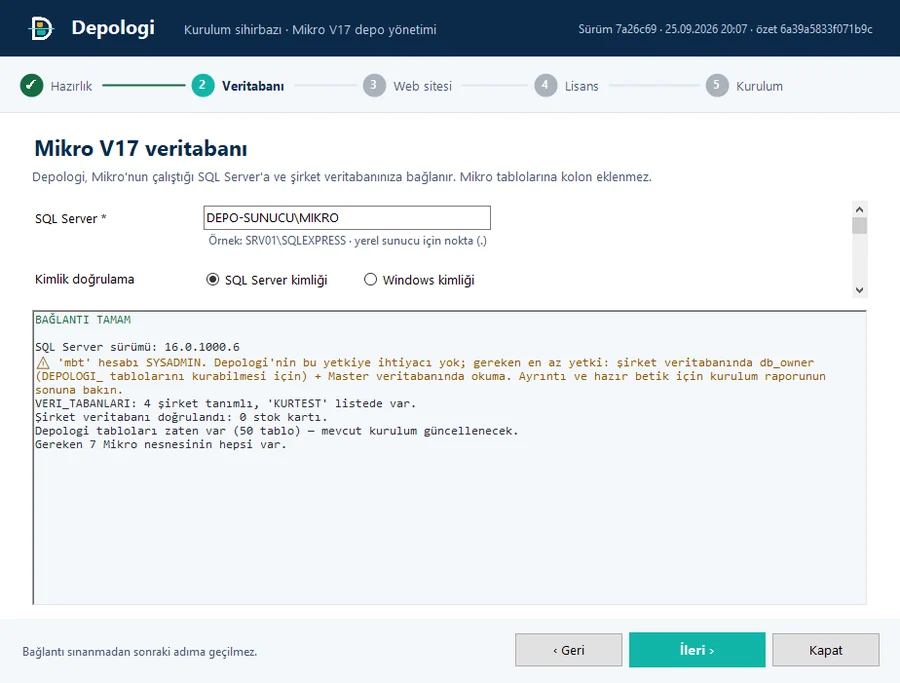Focus the SQL Server input field
900x683 pixels.
347,218
